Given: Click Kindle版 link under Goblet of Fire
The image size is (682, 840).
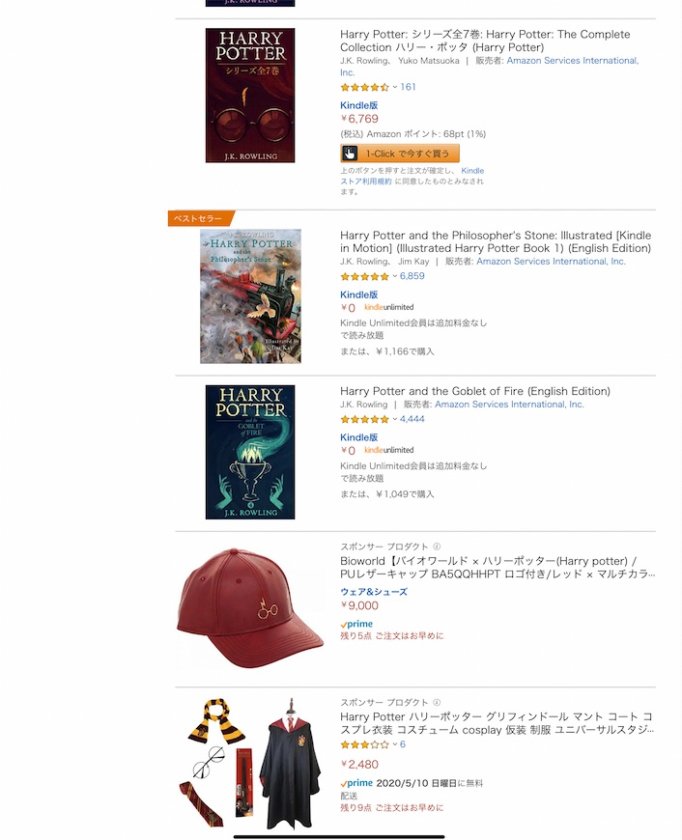Looking at the screenshot, I should (359, 437).
